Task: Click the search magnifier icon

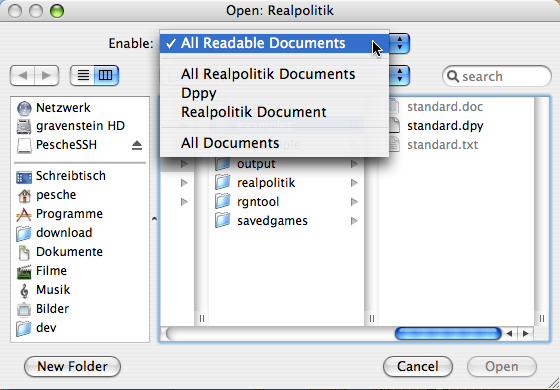Action: pyautogui.click(x=452, y=76)
